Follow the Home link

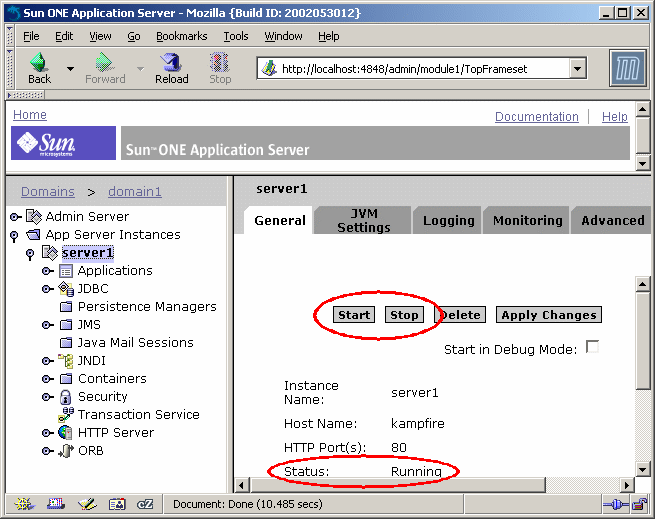[x=30, y=114]
